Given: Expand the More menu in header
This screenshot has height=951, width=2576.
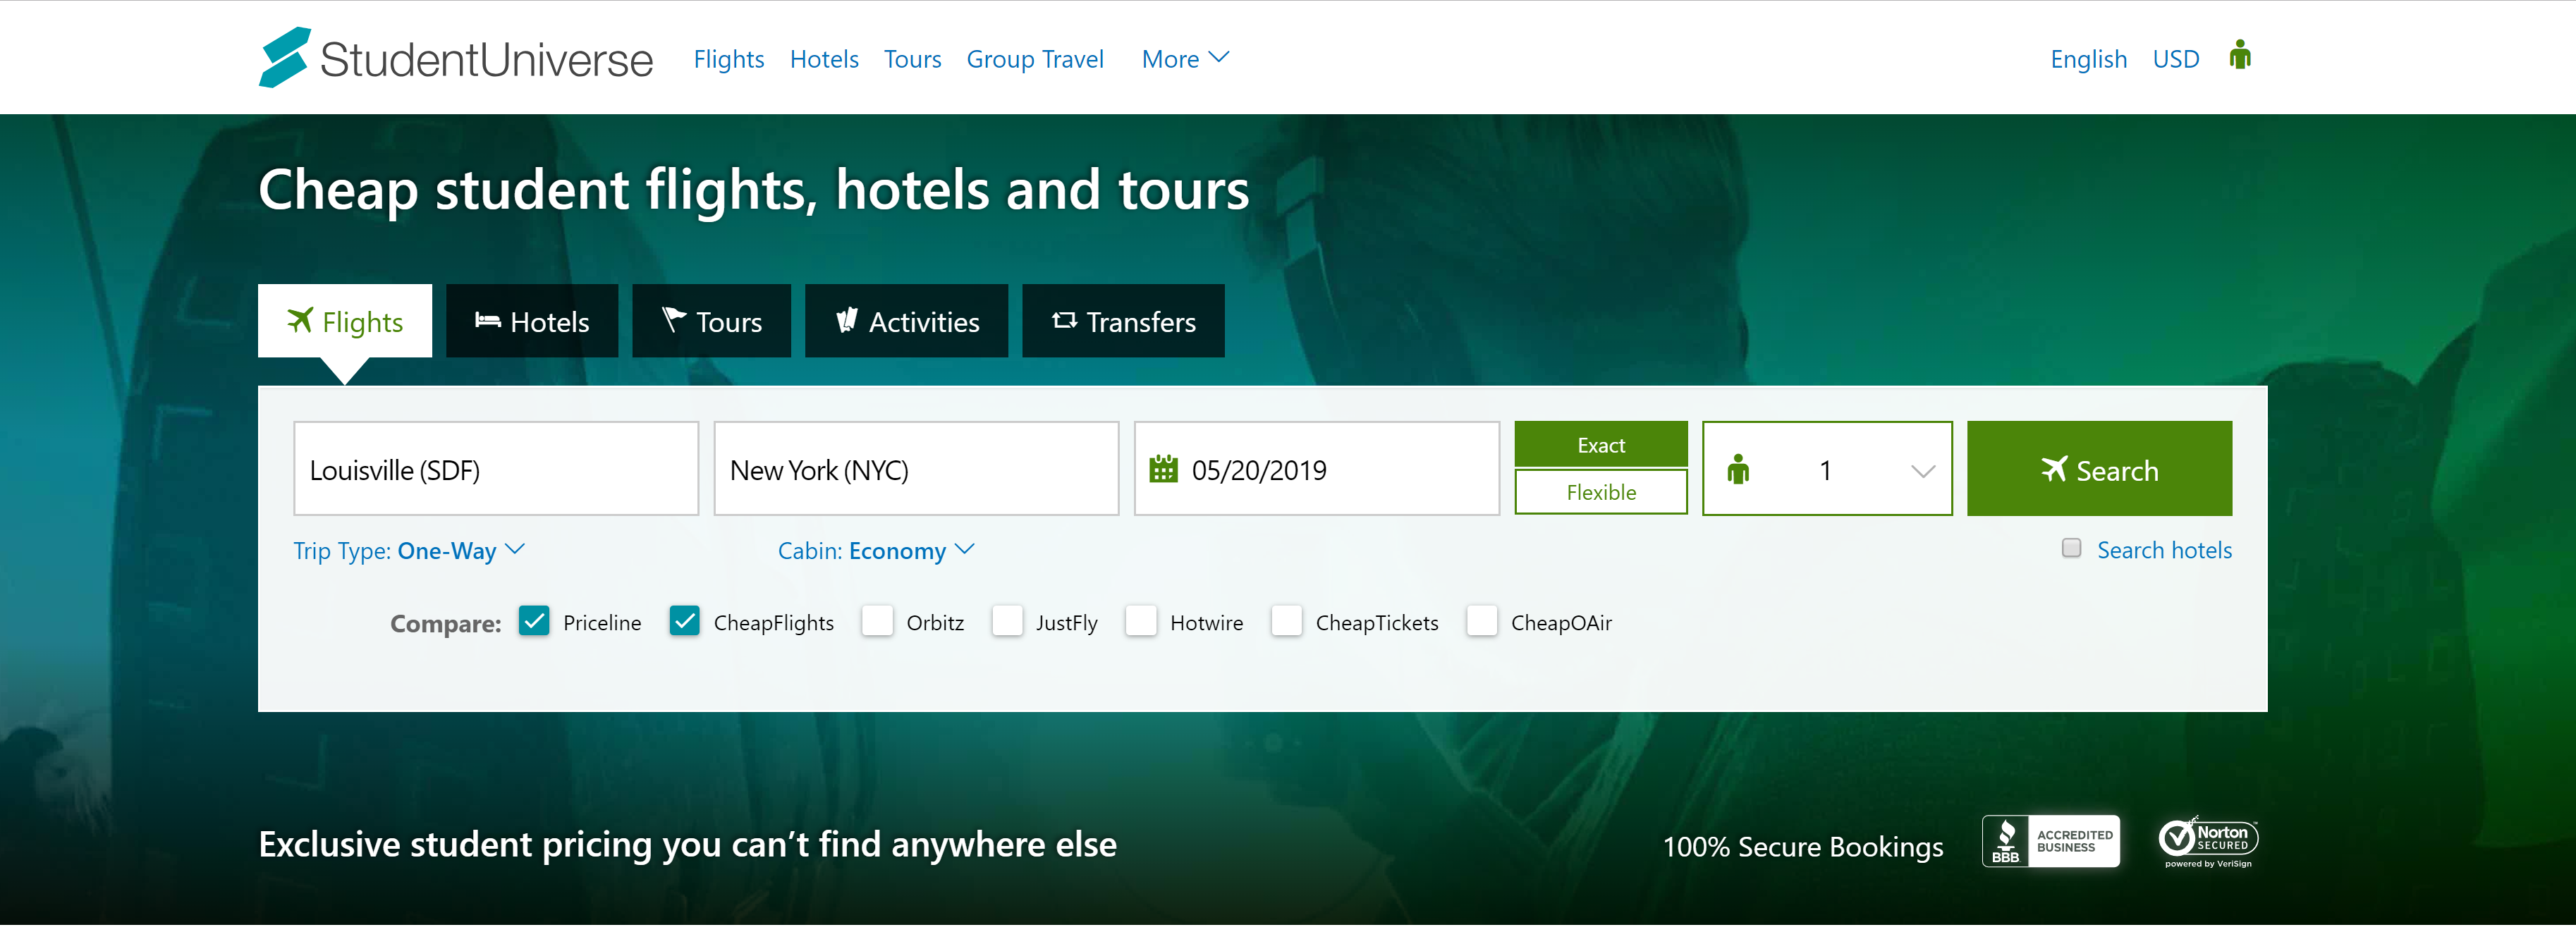Looking at the screenshot, I should click(1185, 59).
